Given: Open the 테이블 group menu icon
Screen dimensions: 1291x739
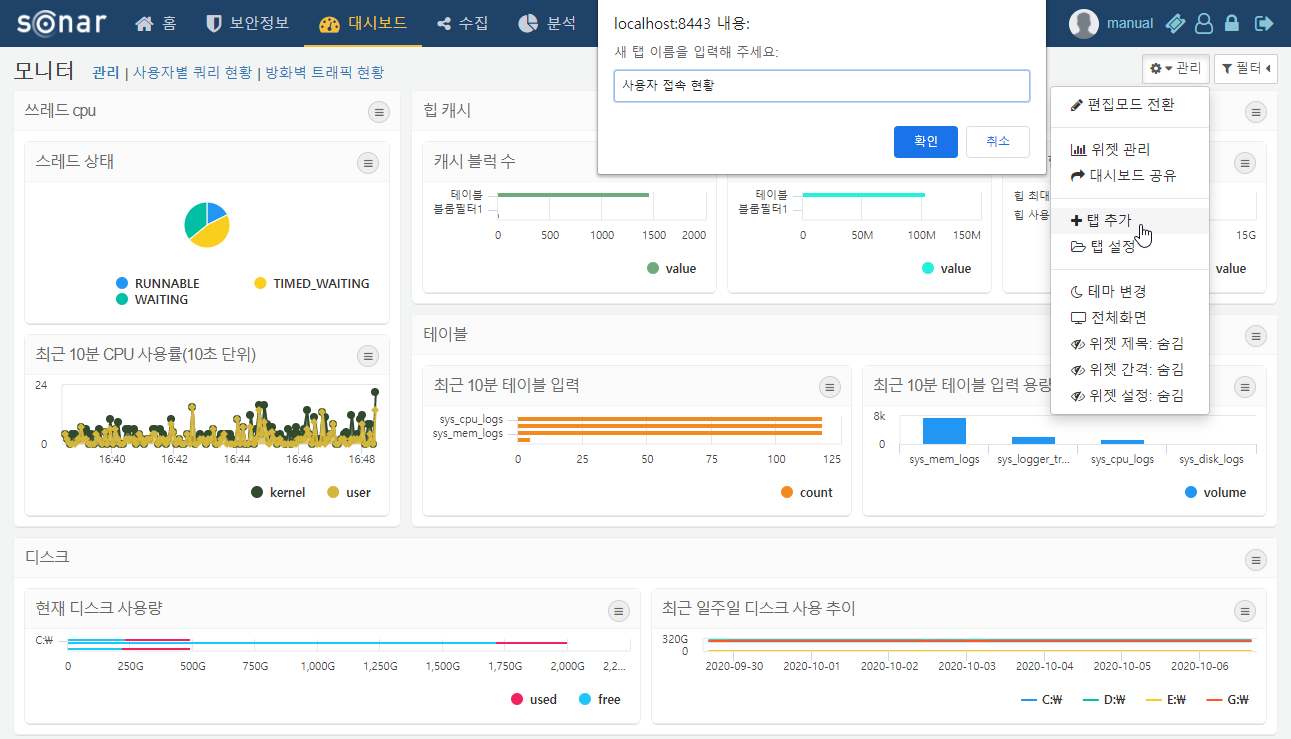Looking at the screenshot, I should point(1254,335).
